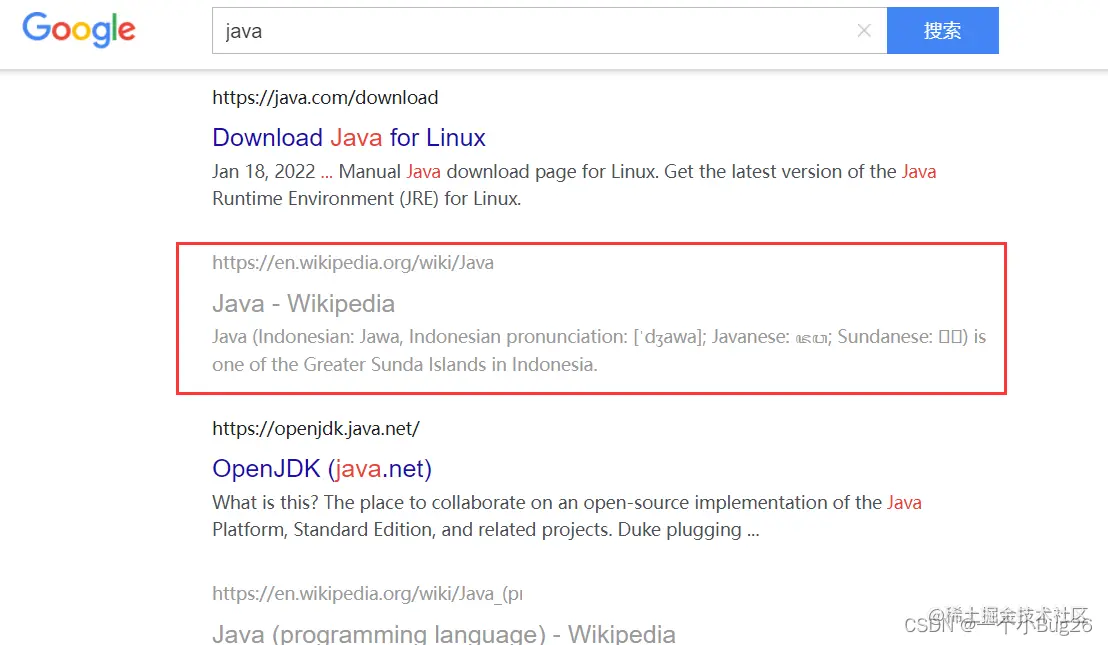
Task: Open the Download Java for Linux result
Action: (x=349, y=138)
